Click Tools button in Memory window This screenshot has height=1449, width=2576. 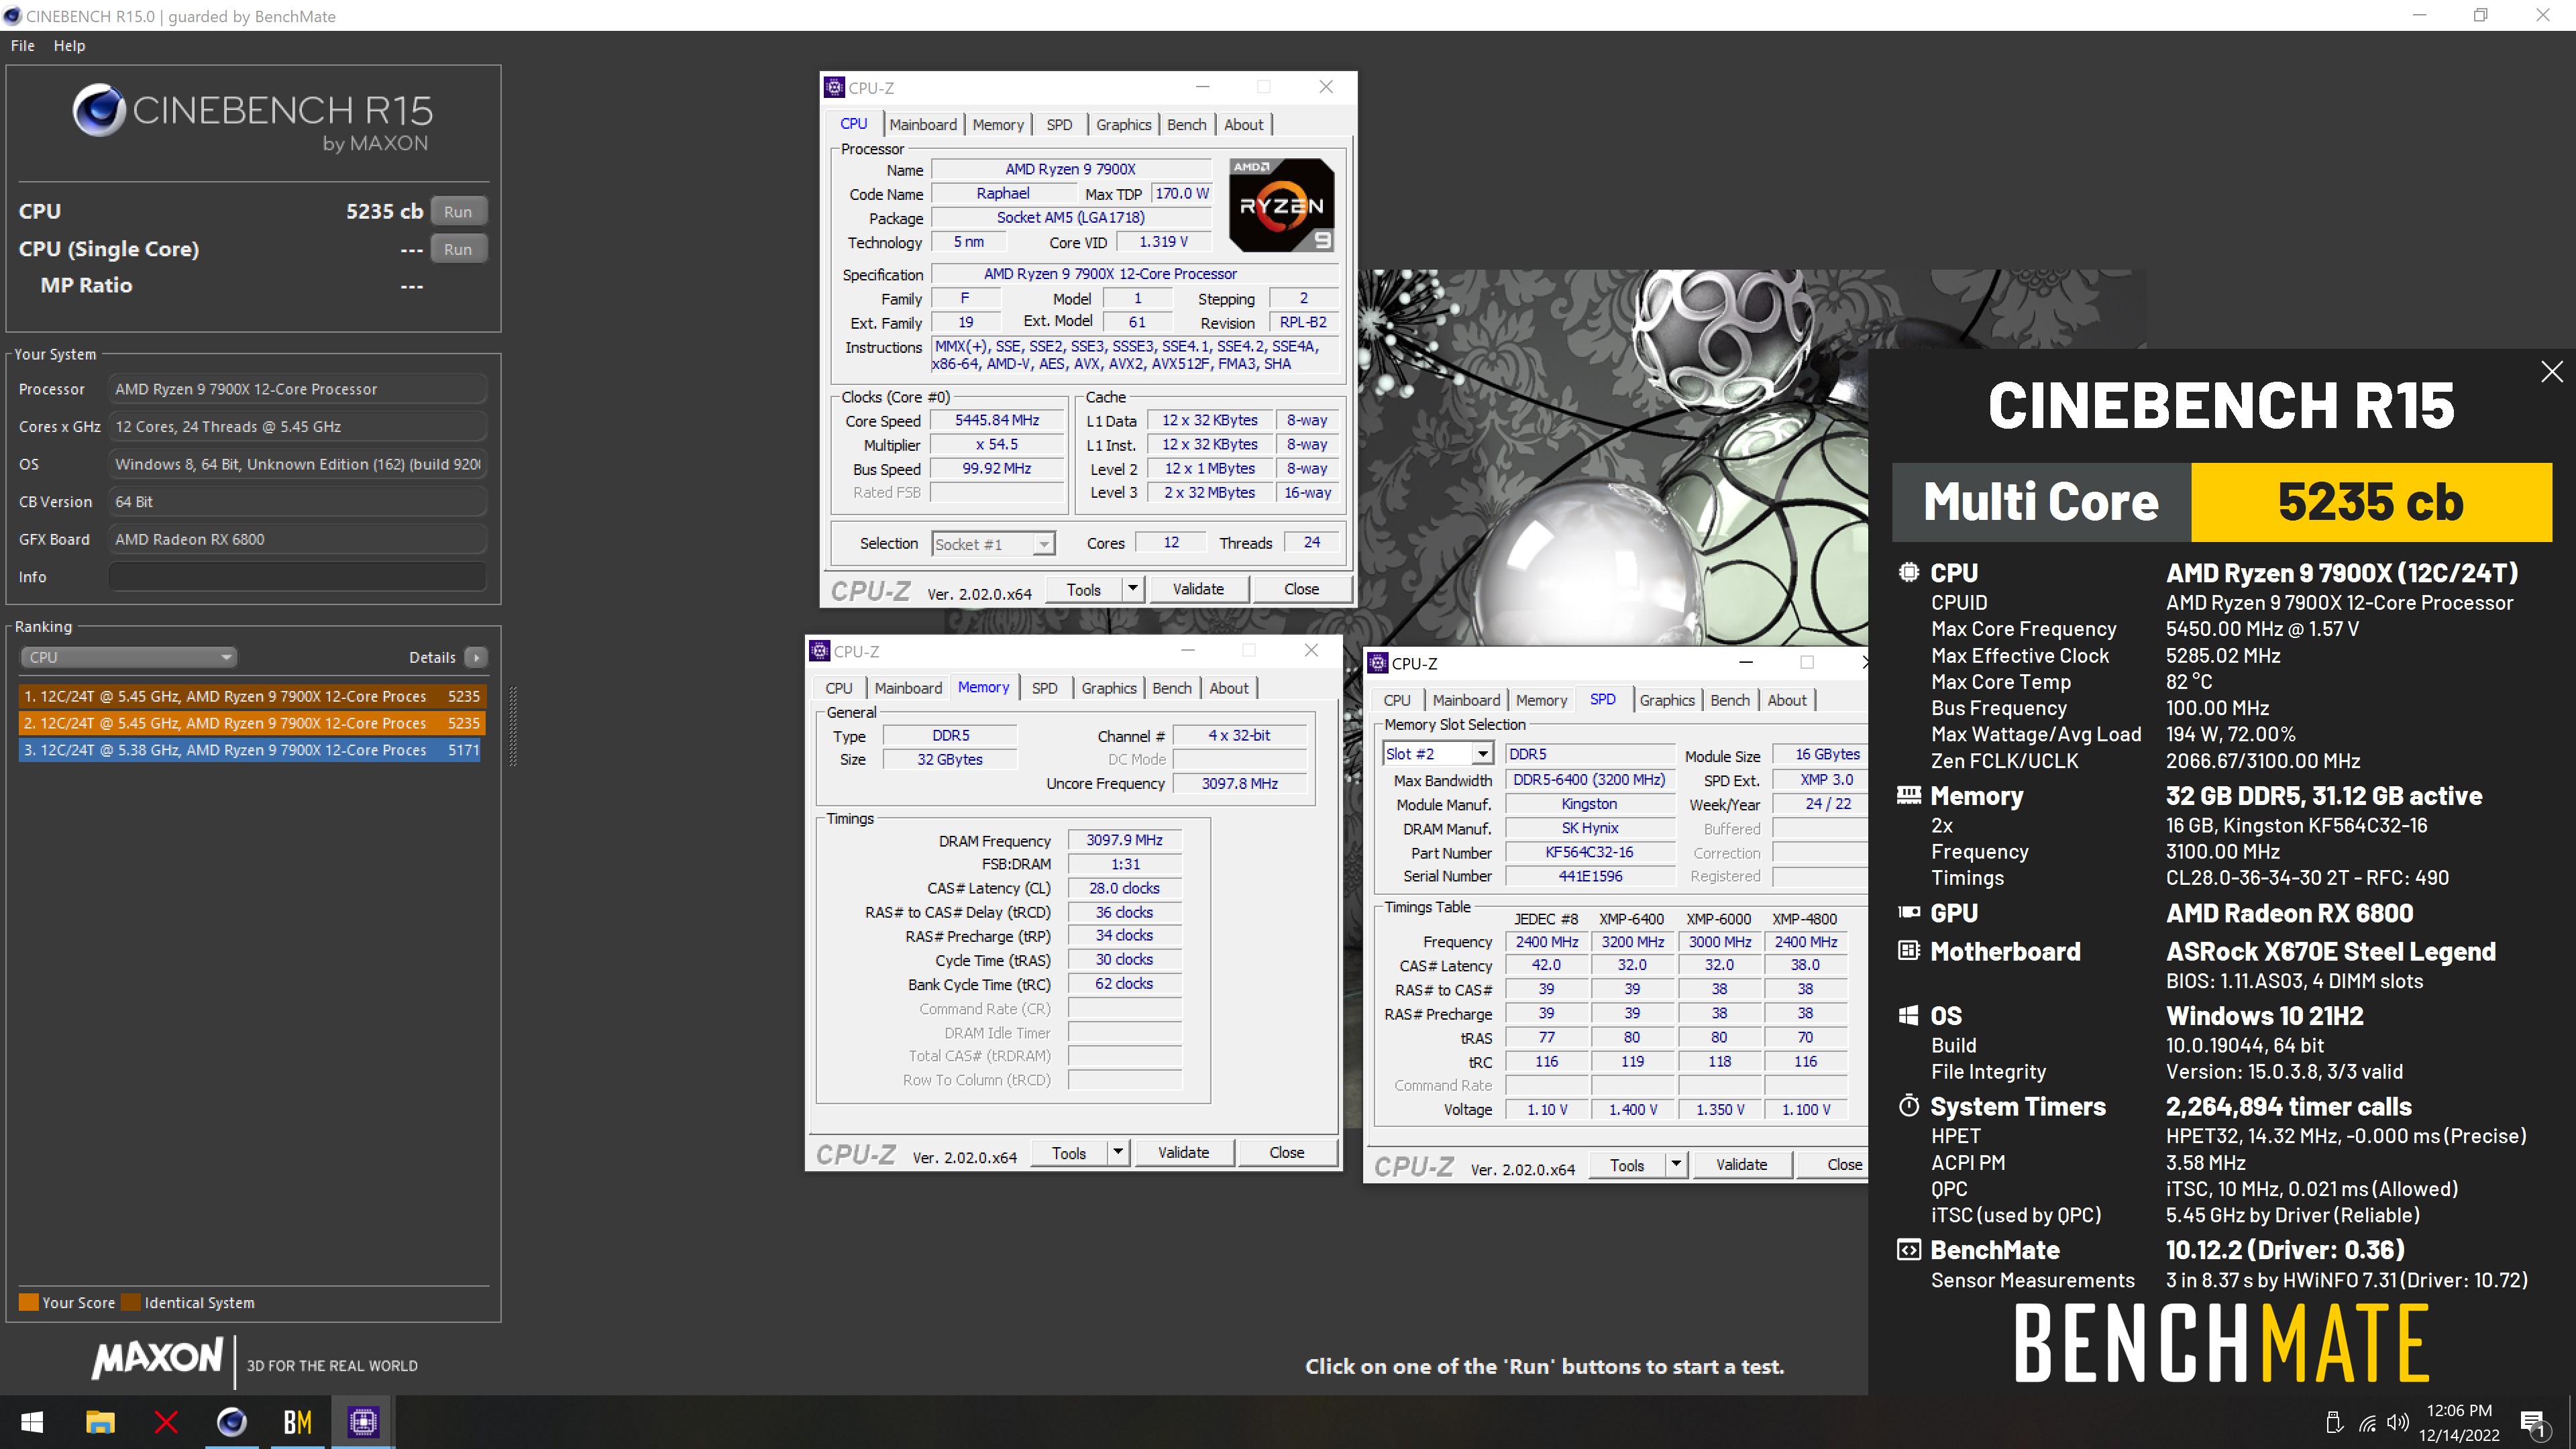(1068, 1153)
